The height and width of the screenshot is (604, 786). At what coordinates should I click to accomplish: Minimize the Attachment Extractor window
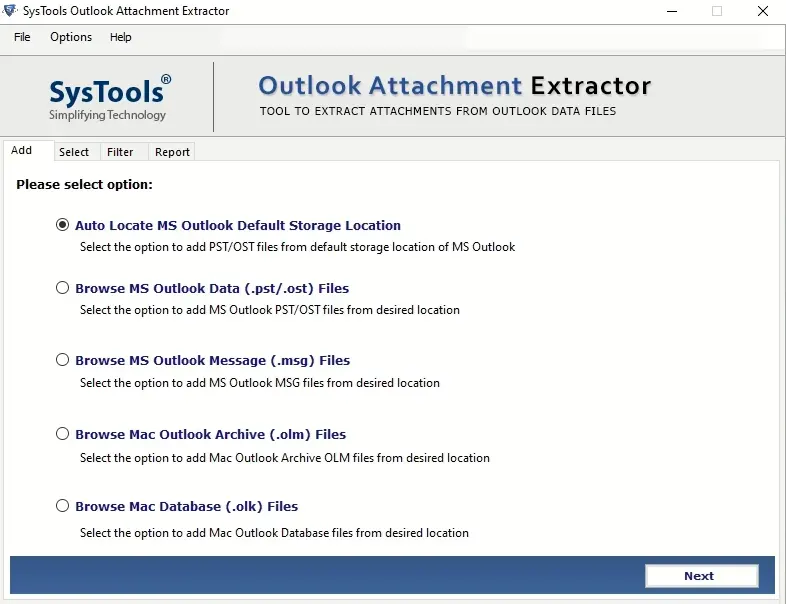672,11
